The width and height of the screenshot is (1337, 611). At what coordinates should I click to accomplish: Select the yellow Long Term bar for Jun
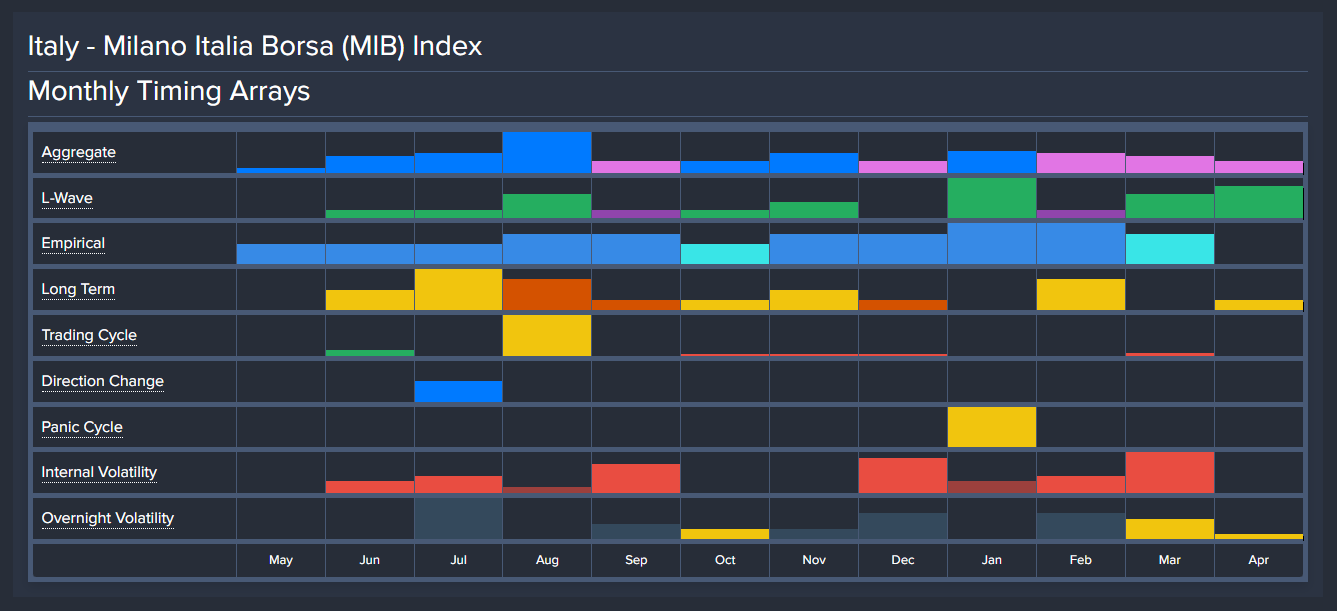coord(370,300)
